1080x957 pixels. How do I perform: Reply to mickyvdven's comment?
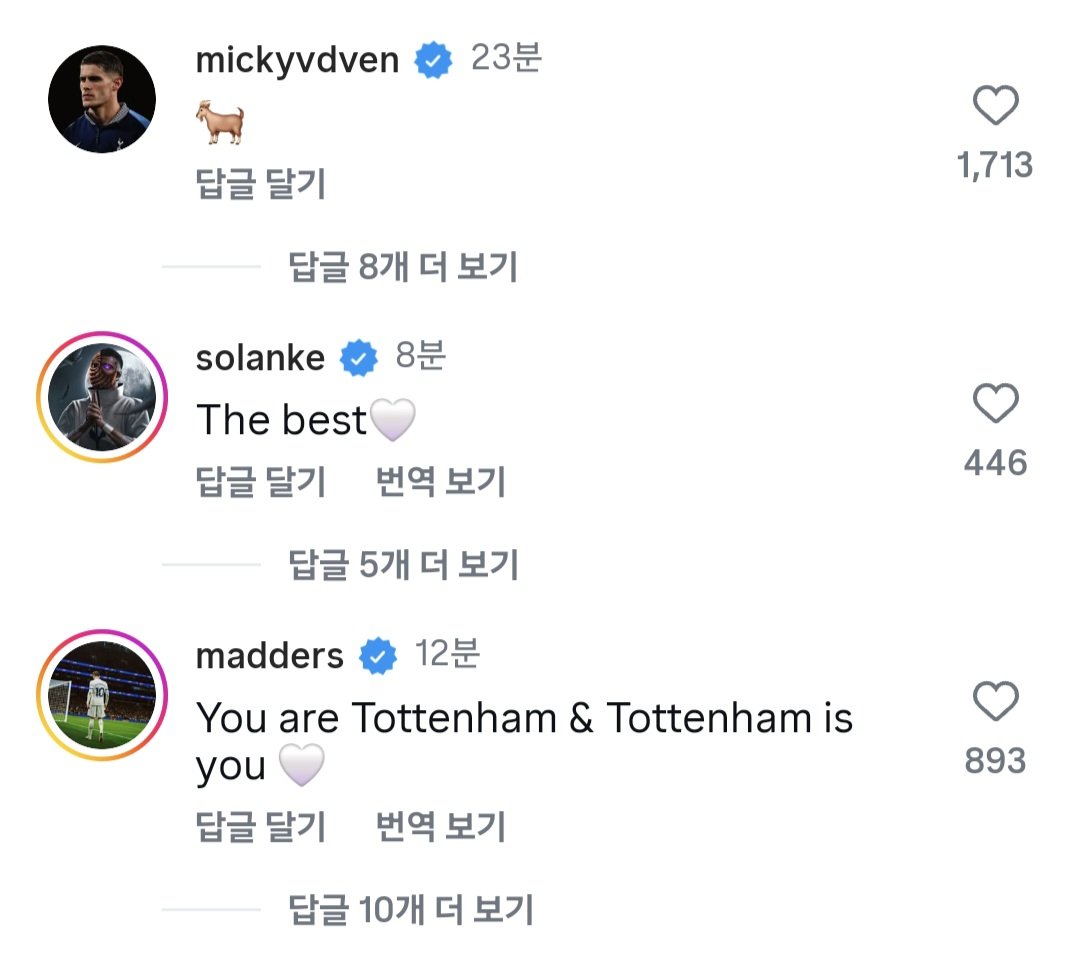tap(261, 184)
